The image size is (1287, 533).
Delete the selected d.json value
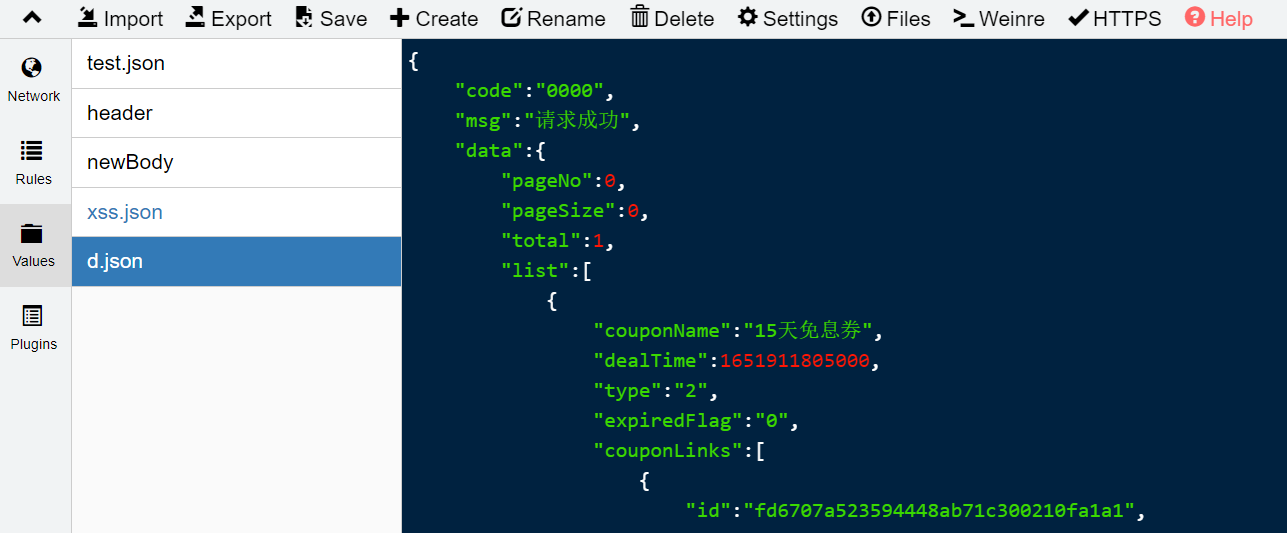click(x=672, y=18)
